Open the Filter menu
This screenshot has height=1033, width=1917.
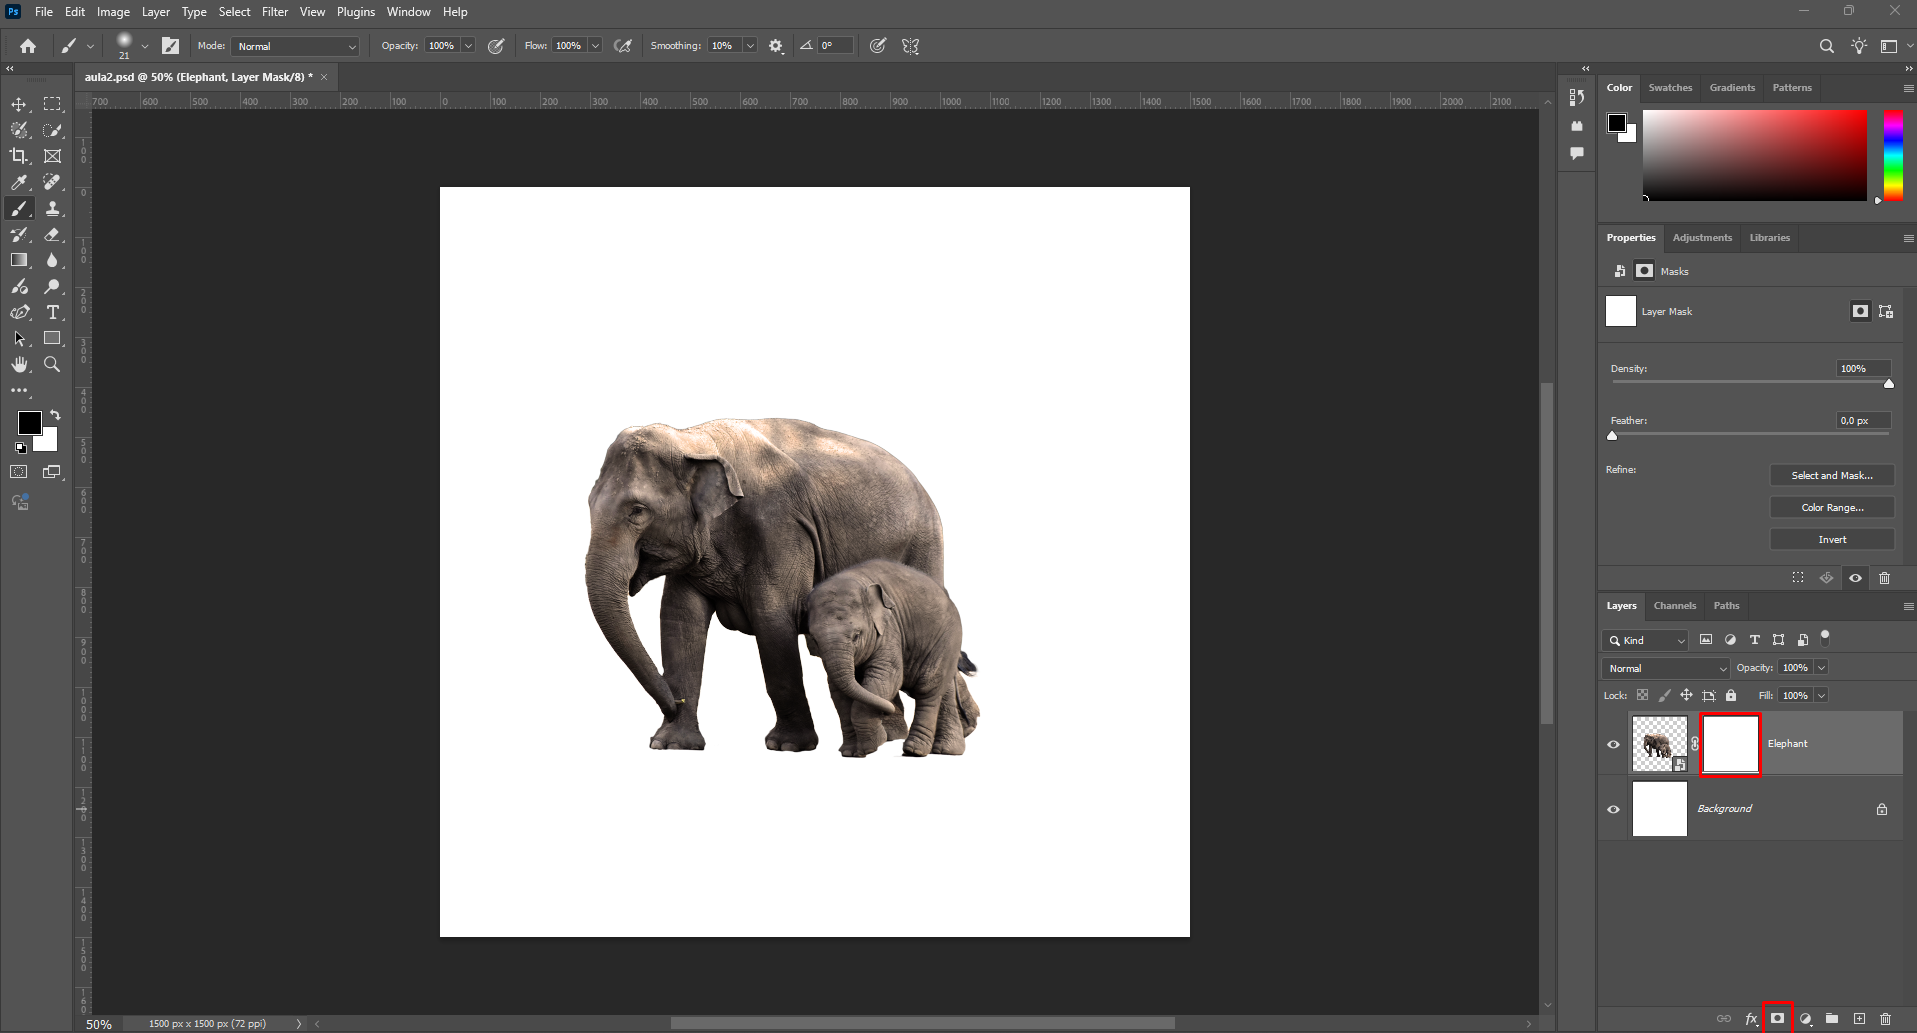(x=275, y=12)
